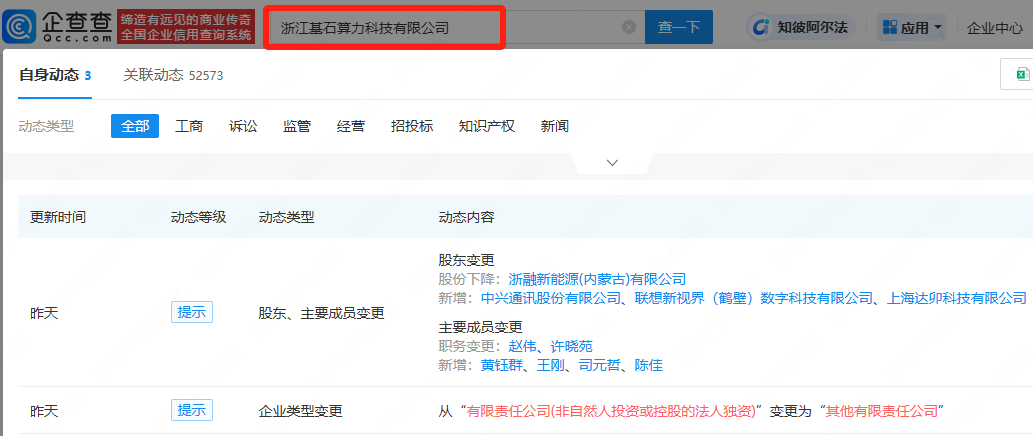Switch to the 关联动态 tab
Viewport: 1033px width, 436px height.
pyautogui.click(x=173, y=75)
